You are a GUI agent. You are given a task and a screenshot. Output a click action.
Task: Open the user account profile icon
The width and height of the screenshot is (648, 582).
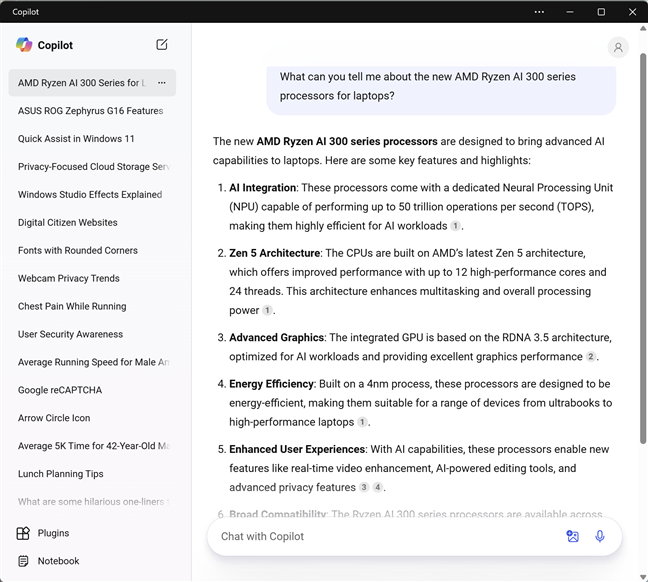pos(618,48)
